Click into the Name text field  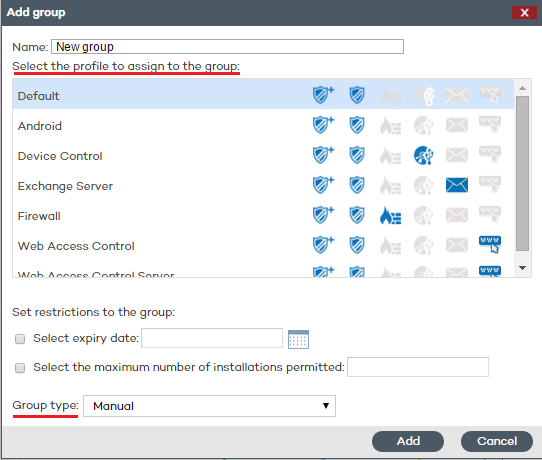(227, 46)
